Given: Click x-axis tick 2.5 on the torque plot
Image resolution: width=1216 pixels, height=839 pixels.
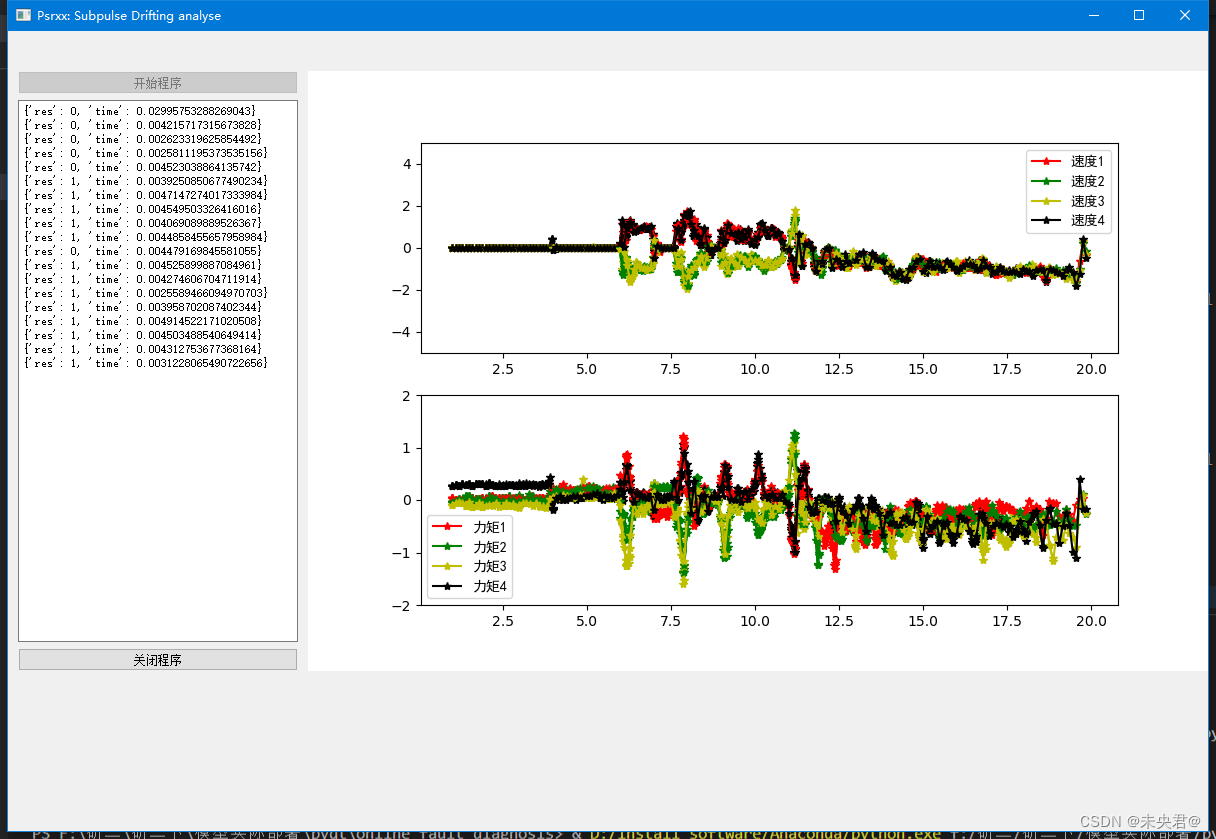Looking at the screenshot, I should (503, 621).
